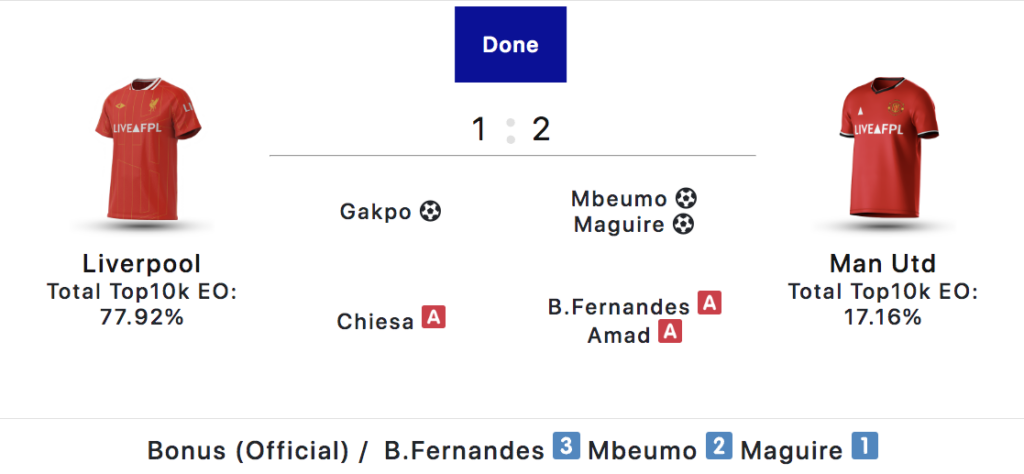This screenshot has height=474, width=1024.
Task: Click the 2 bonus badge for Mbeumo
Action: coord(719,448)
